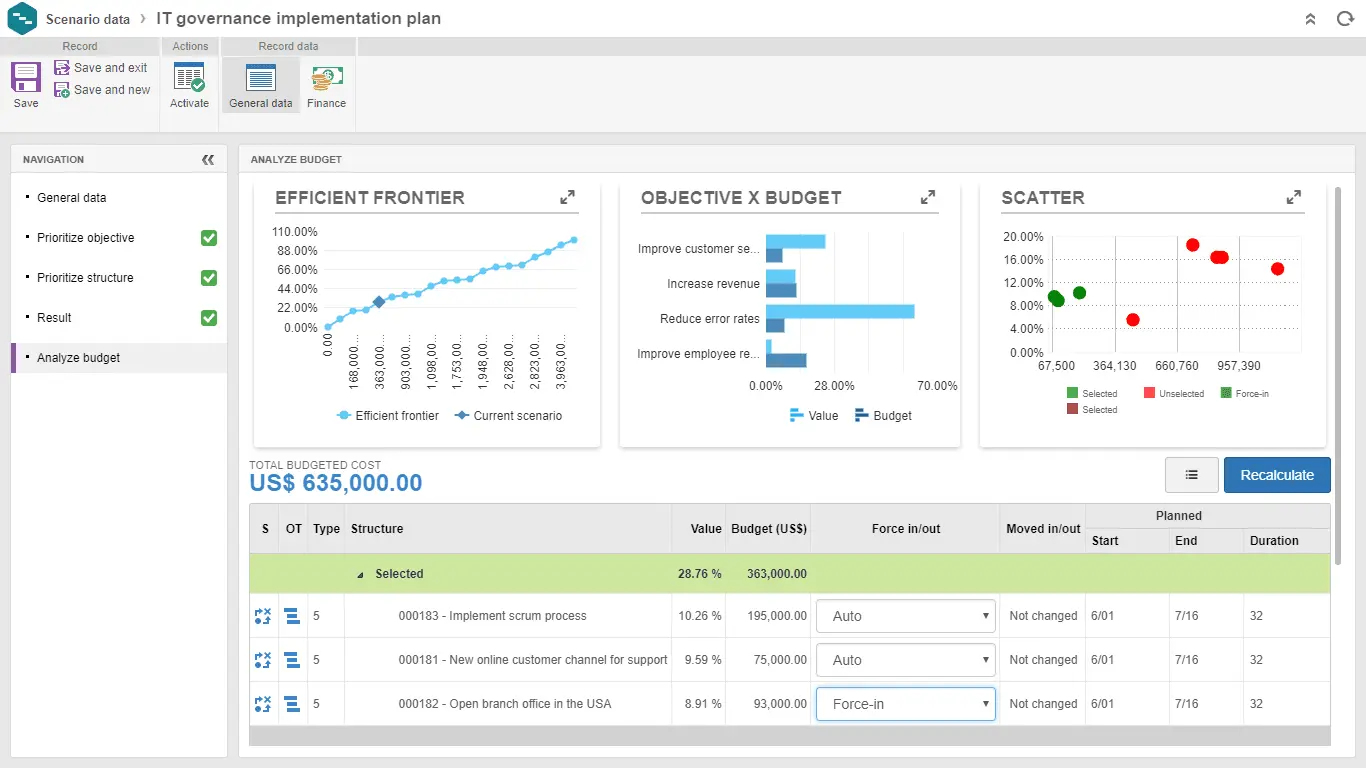The image size is (1366, 768).
Task: Click the Result step green checkmark
Action: coord(209,318)
